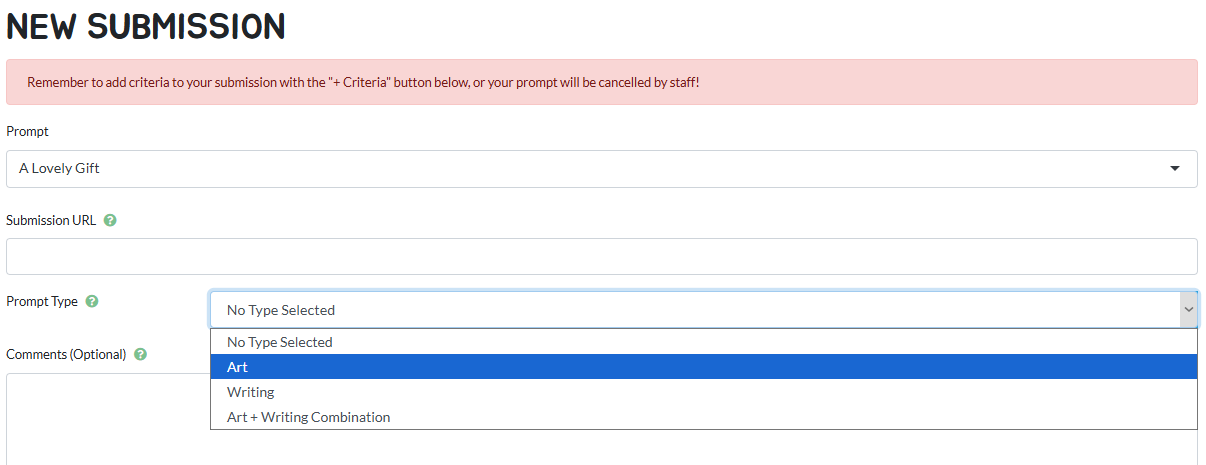
Task: Click the help icon beside Comments (Optional)
Action: pyautogui.click(x=140, y=354)
